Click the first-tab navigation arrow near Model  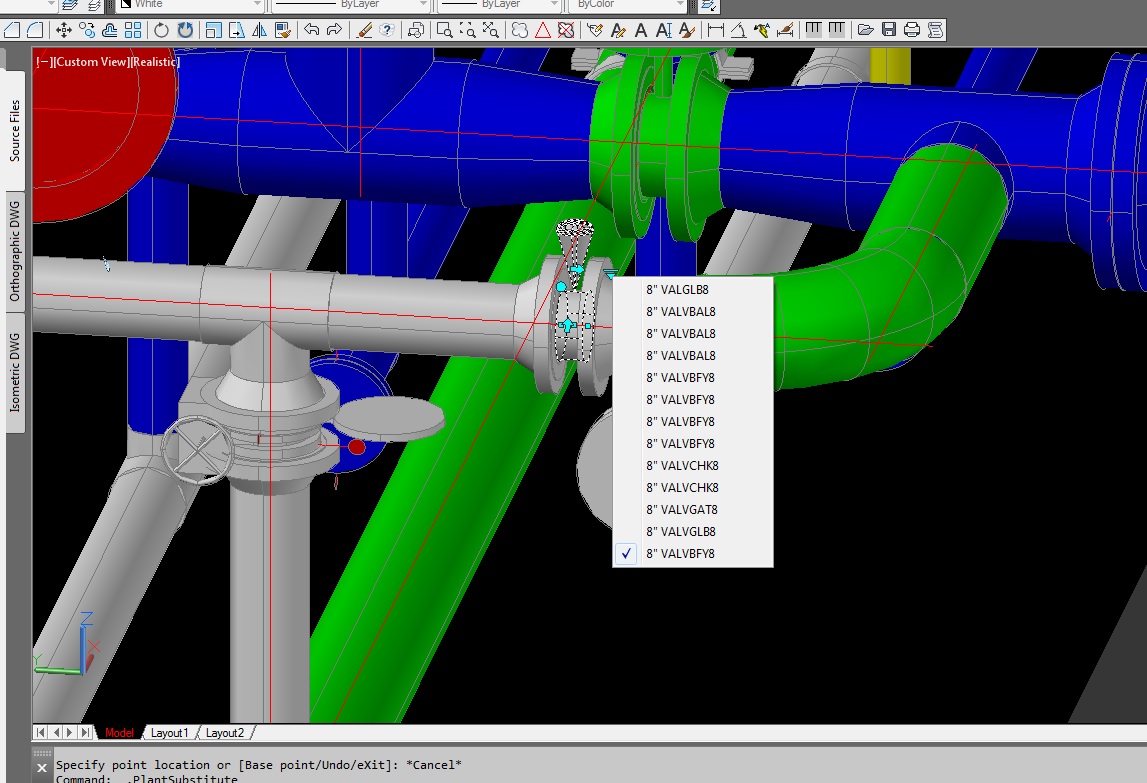click(38, 732)
